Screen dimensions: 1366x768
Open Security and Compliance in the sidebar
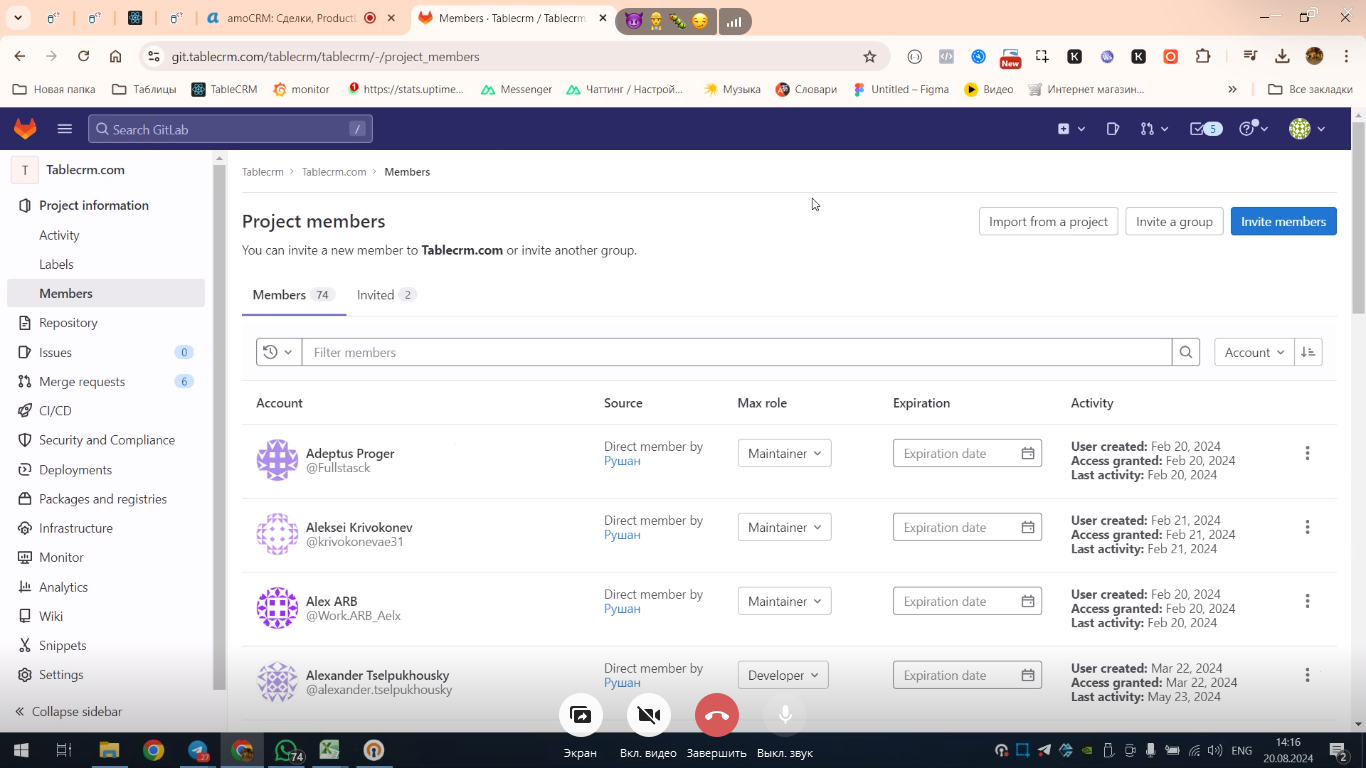[106, 440]
